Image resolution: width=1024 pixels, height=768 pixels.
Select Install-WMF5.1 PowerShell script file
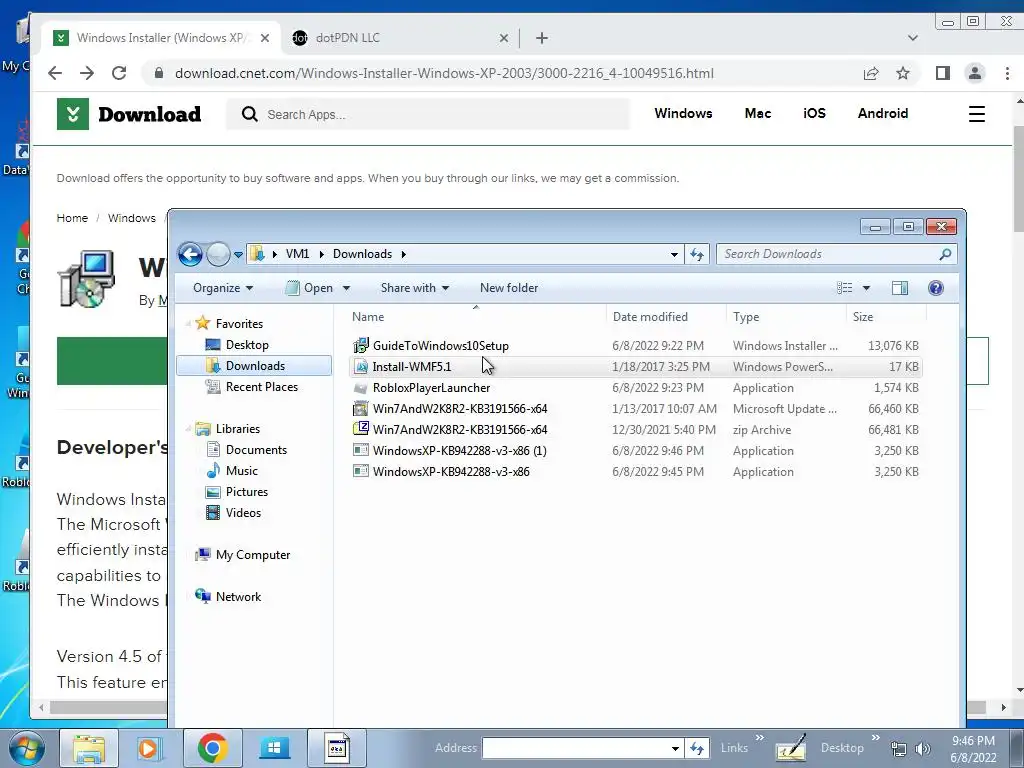(635, 366)
